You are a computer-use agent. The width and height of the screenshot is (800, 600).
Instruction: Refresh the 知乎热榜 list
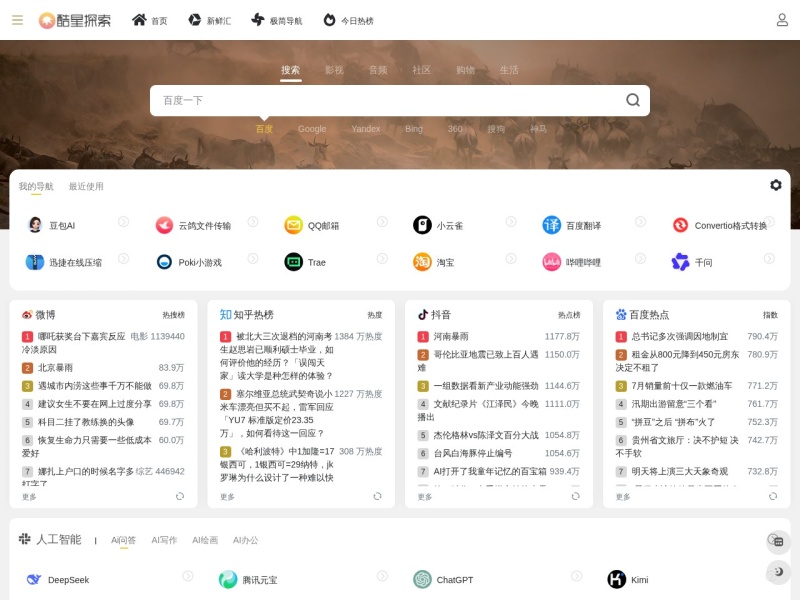click(377, 496)
